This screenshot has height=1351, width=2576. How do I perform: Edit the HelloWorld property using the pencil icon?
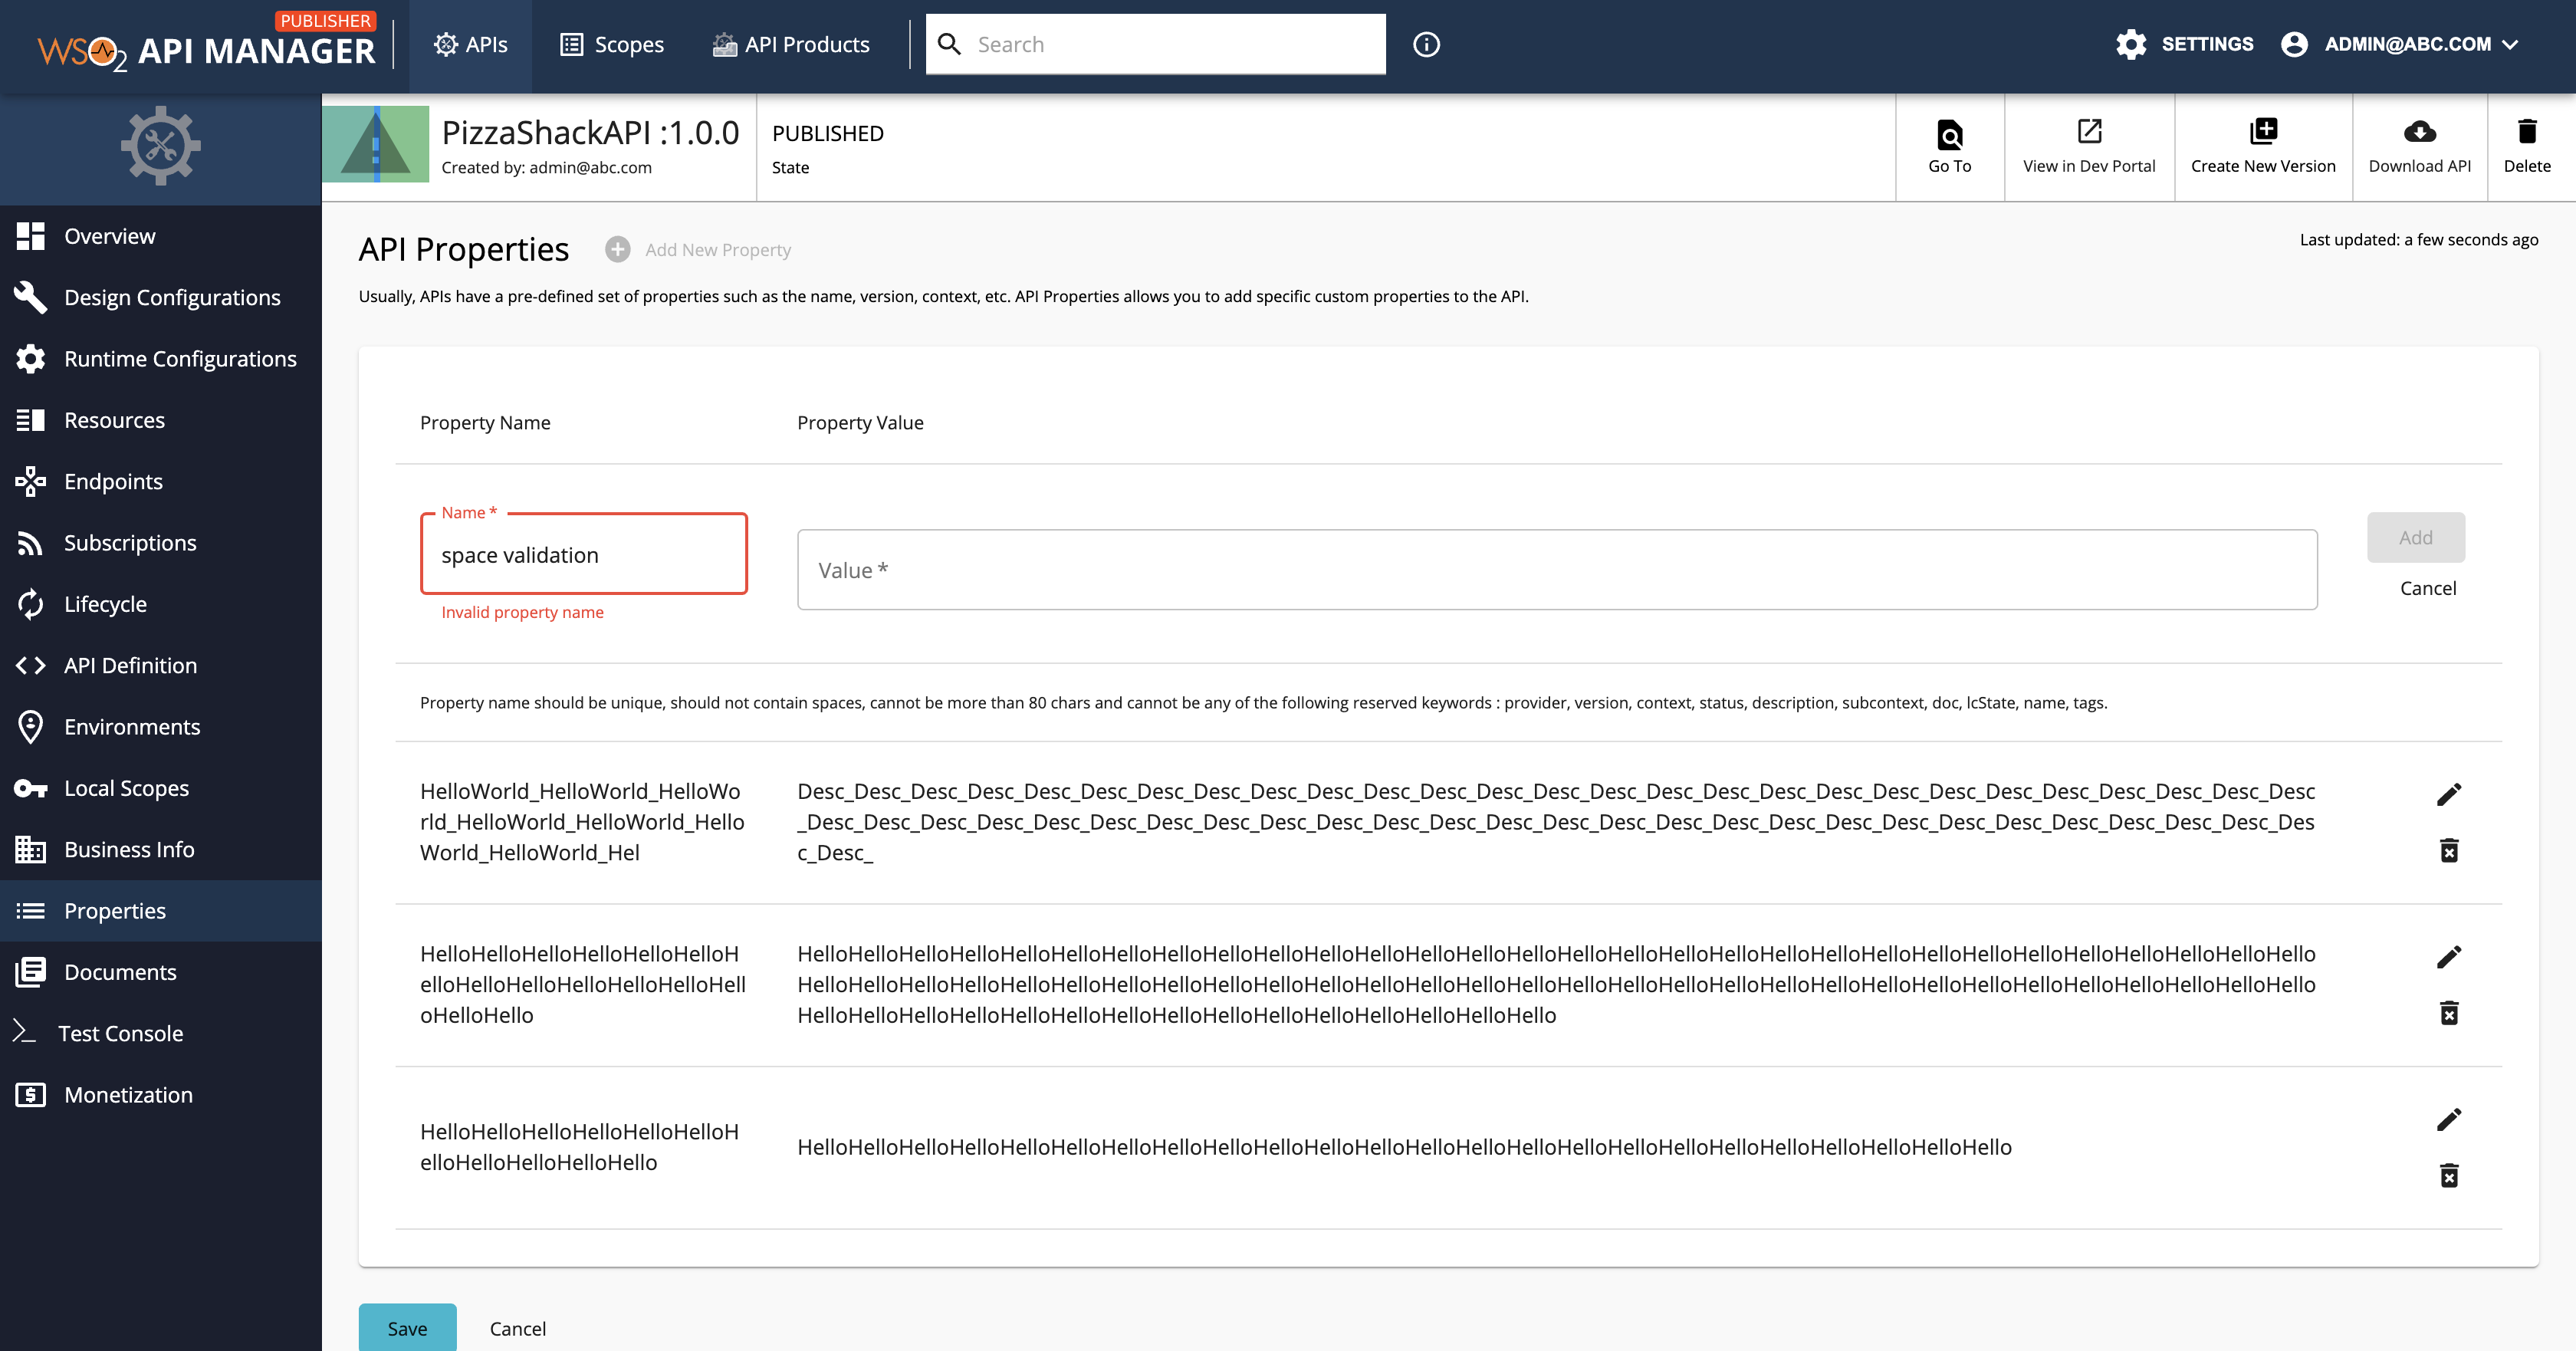click(x=2450, y=793)
